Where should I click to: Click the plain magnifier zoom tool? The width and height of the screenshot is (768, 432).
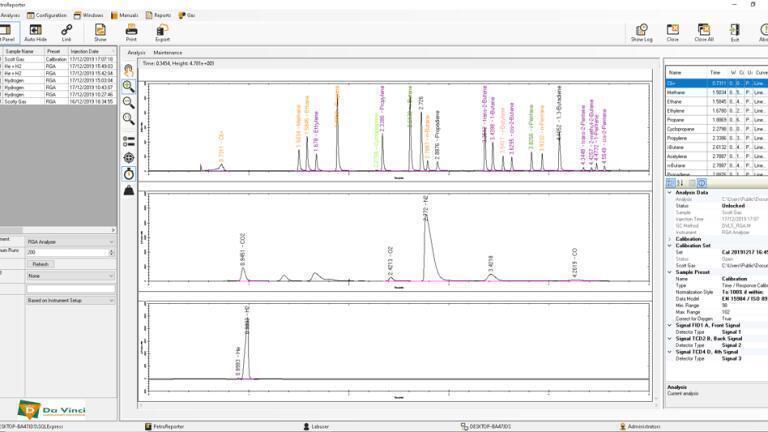(x=128, y=119)
